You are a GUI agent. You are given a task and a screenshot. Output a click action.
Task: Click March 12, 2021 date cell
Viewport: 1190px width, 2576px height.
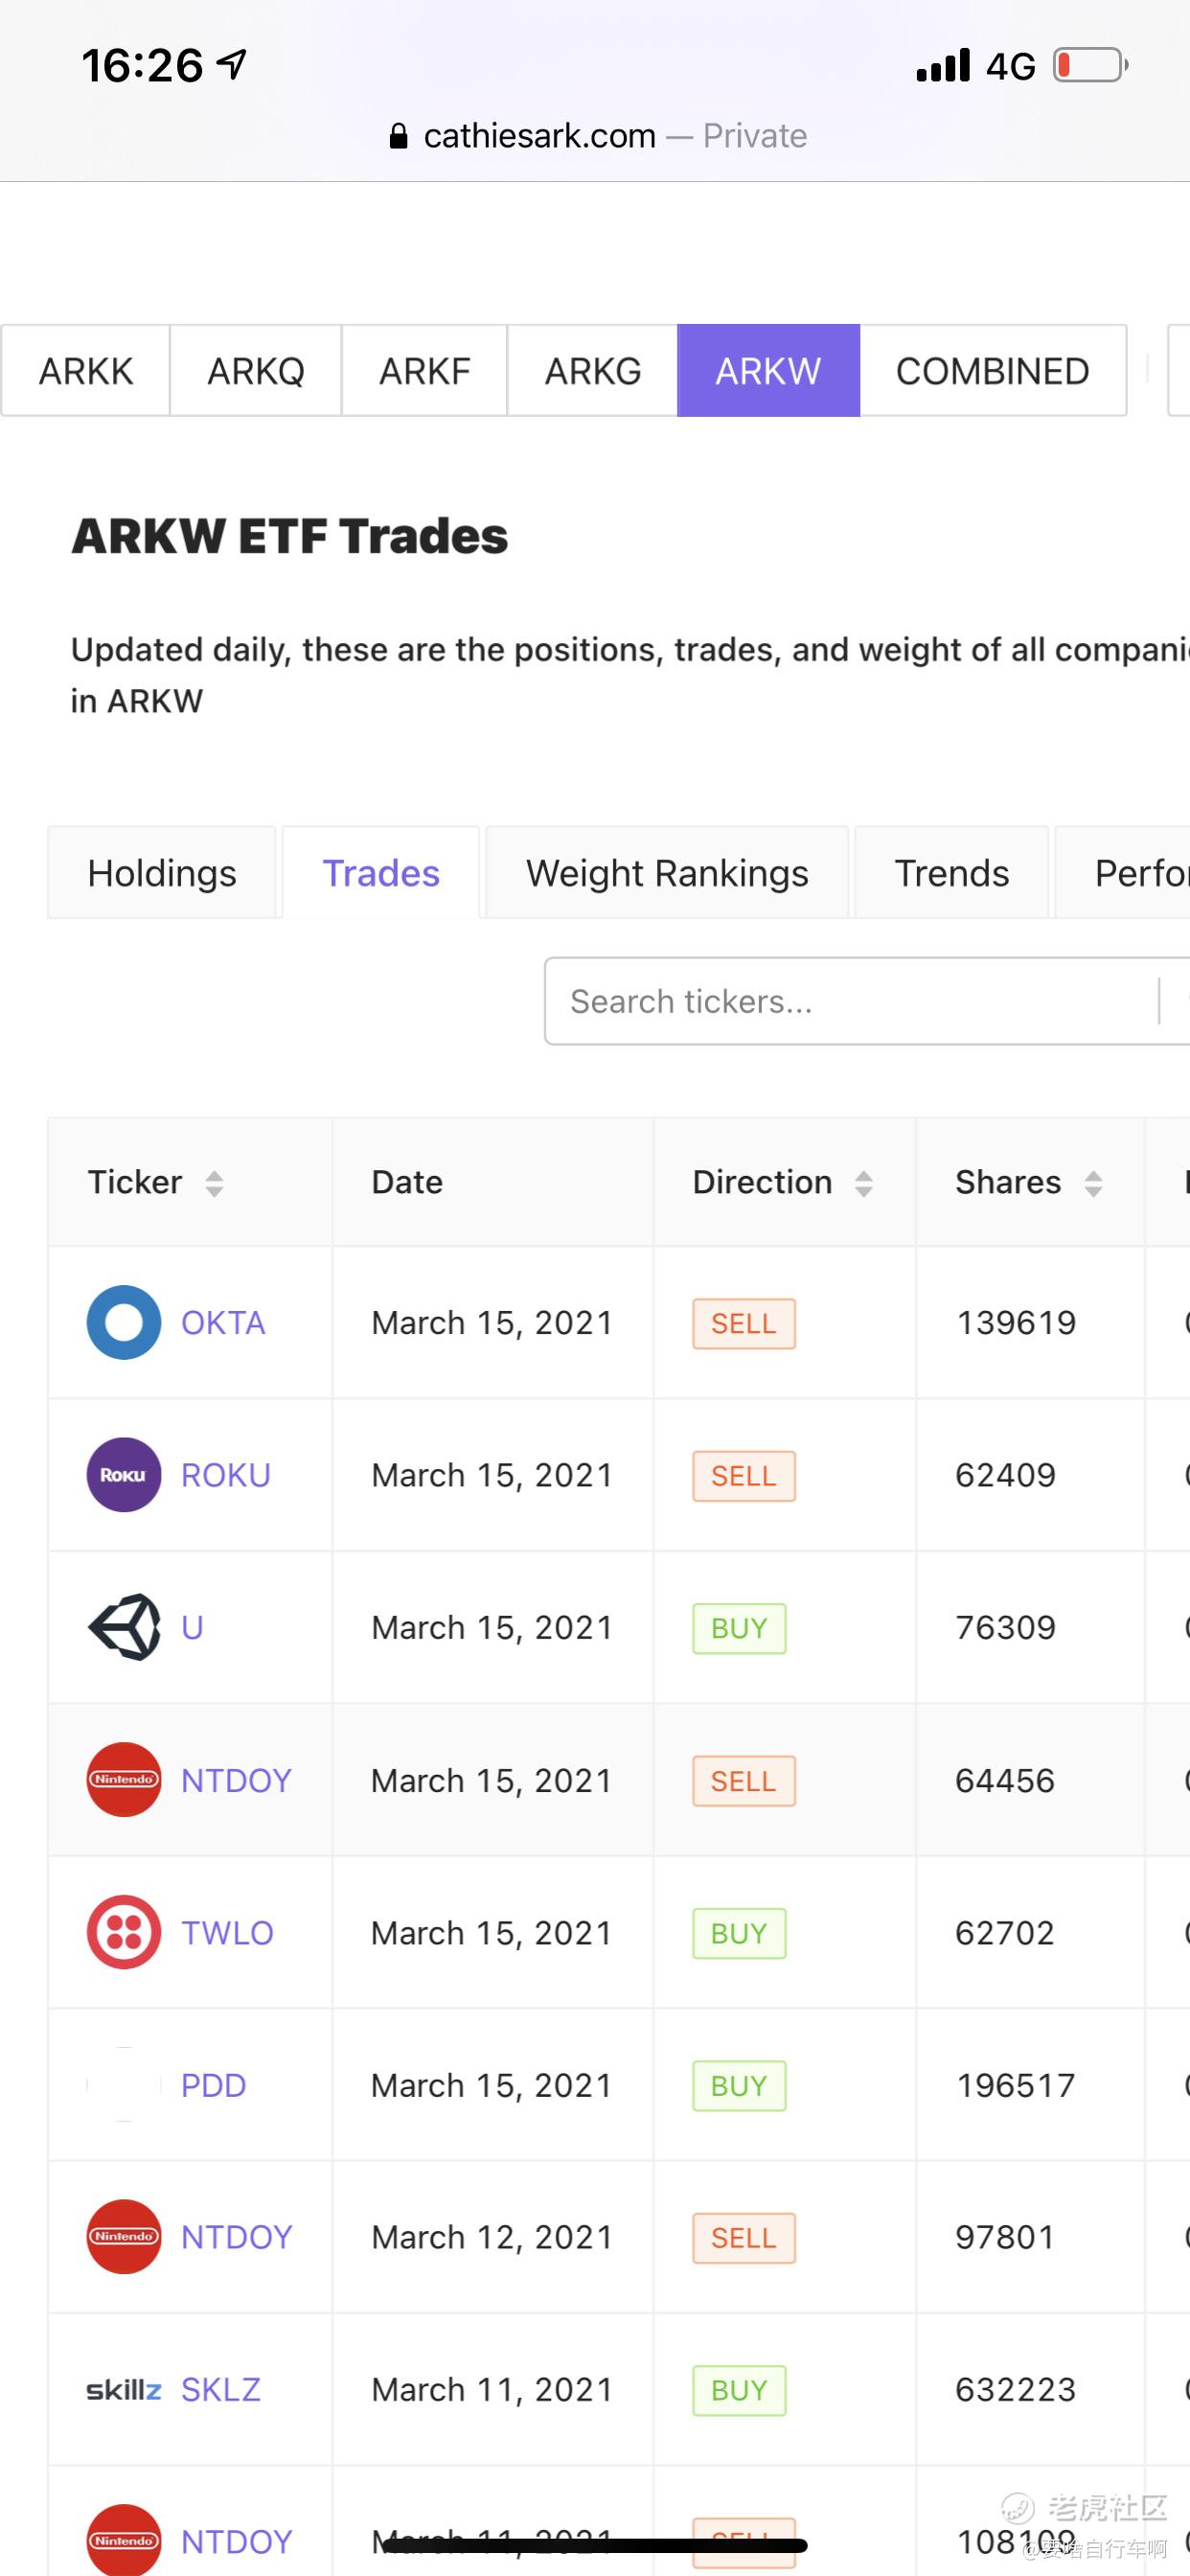point(492,2237)
